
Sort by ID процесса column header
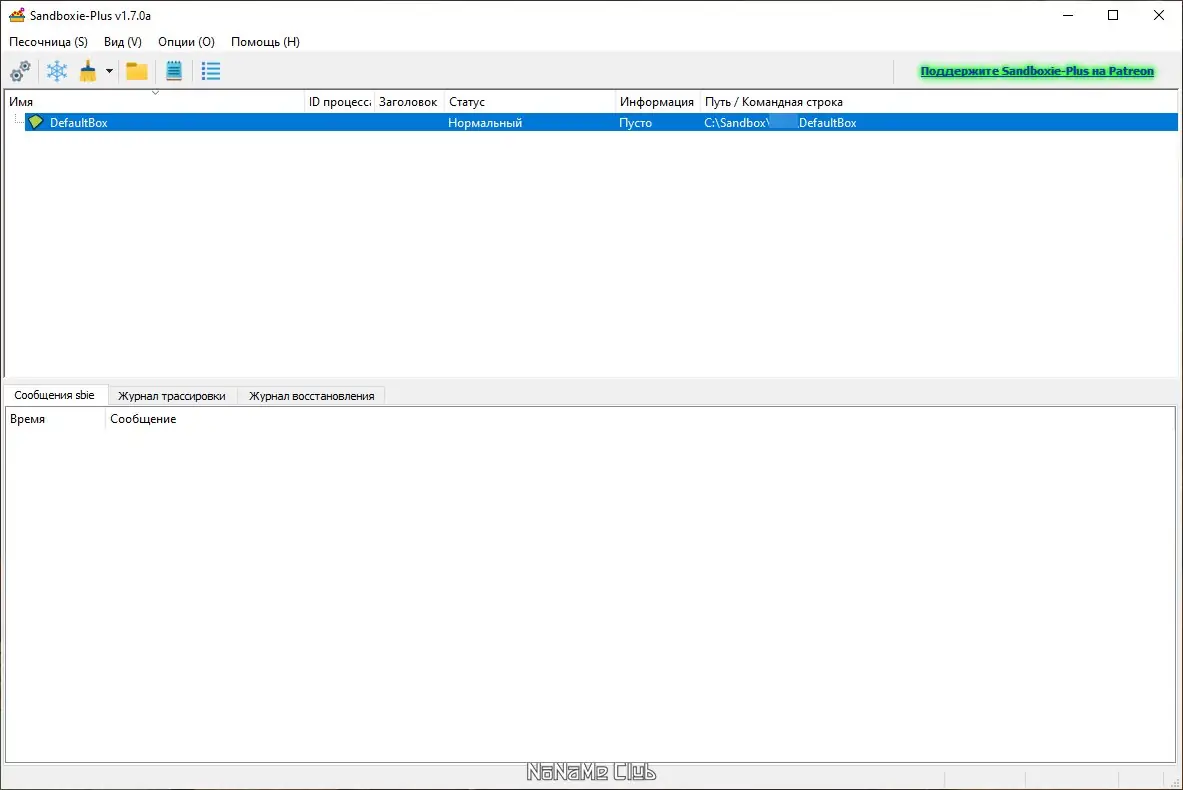click(x=340, y=101)
